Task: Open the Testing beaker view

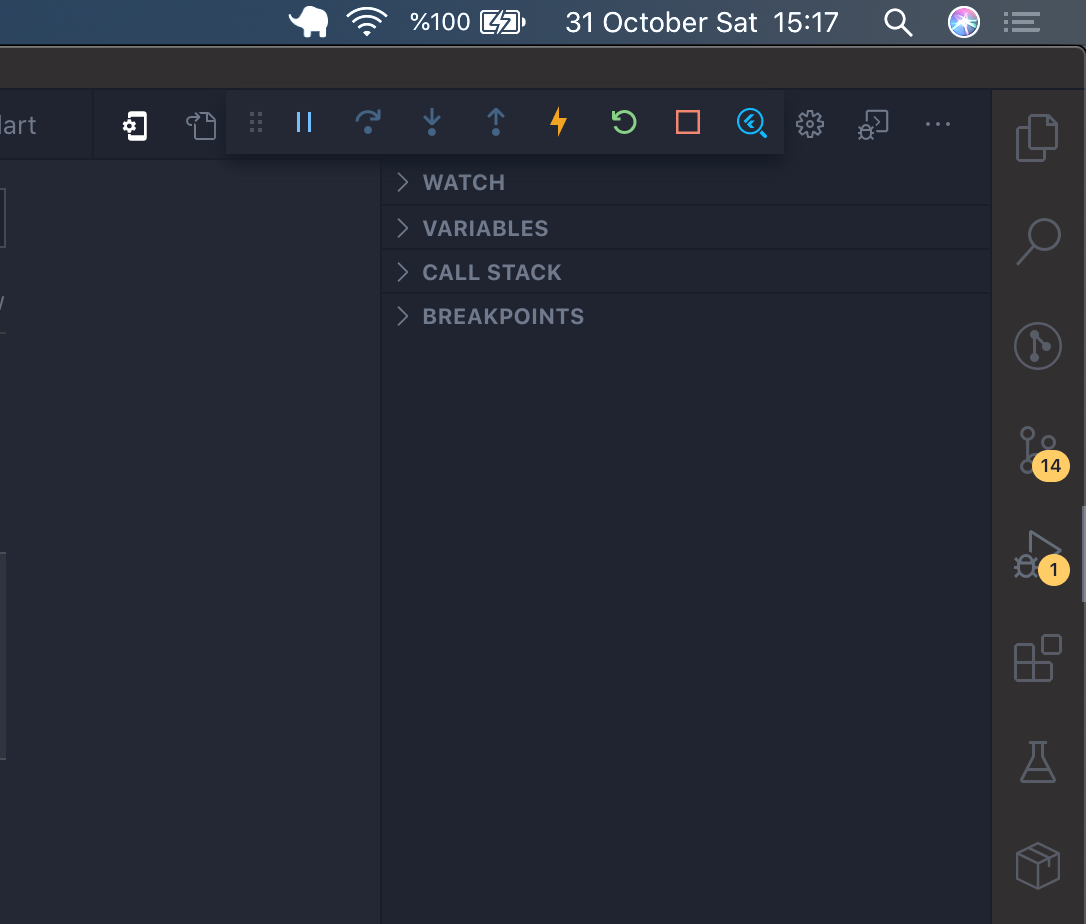Action: tap(1037, 762)
